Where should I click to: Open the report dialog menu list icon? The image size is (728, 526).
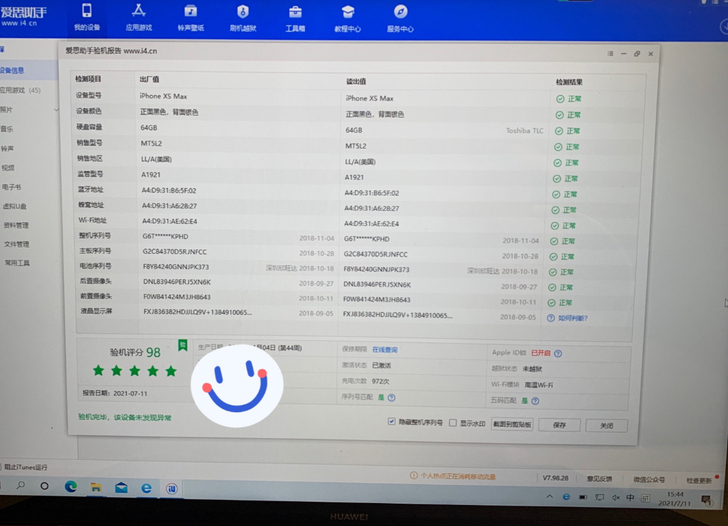(x=610, y=53)
